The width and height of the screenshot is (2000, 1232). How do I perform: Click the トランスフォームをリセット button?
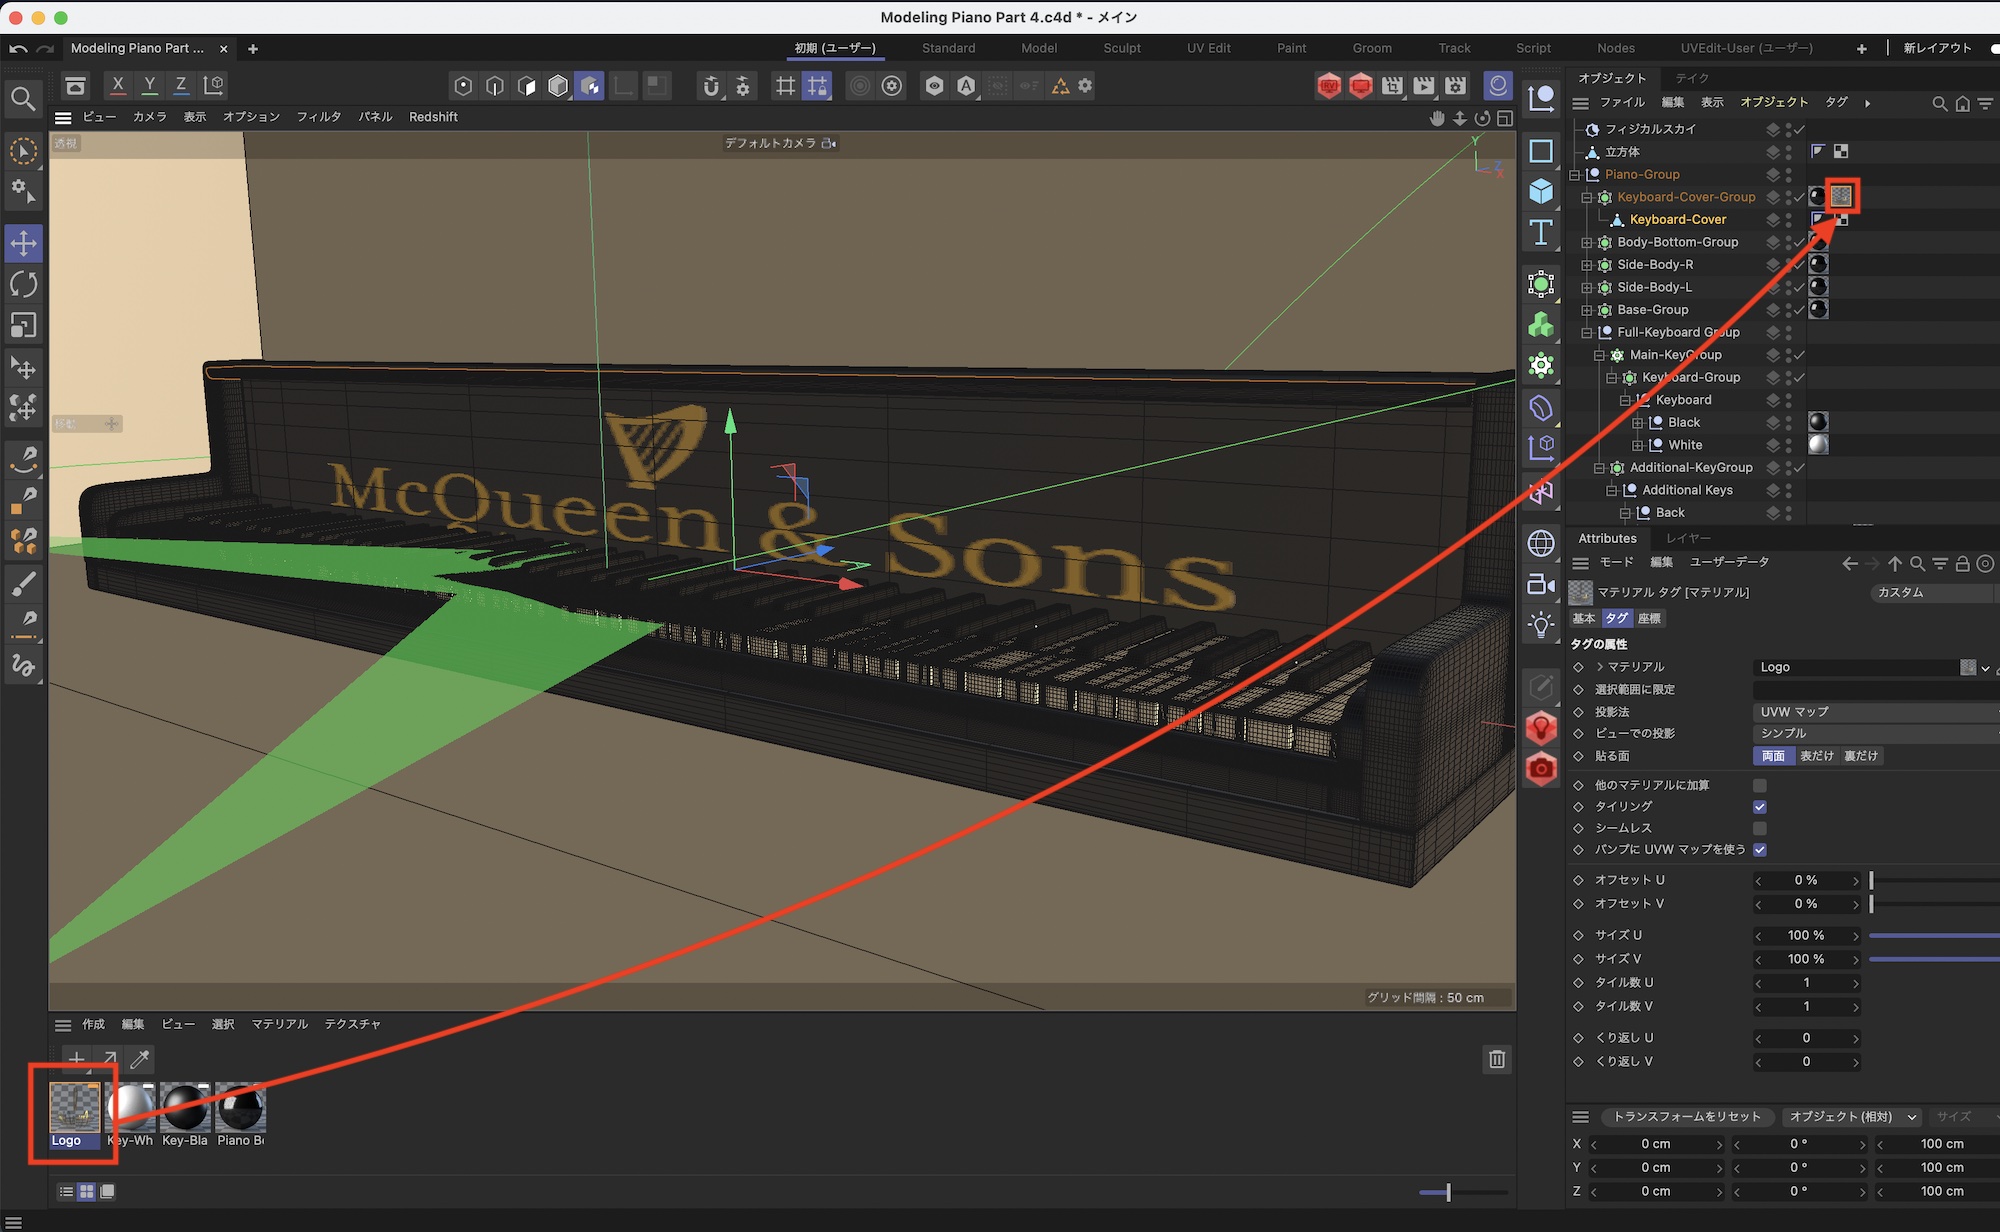coord(1686,1117)
